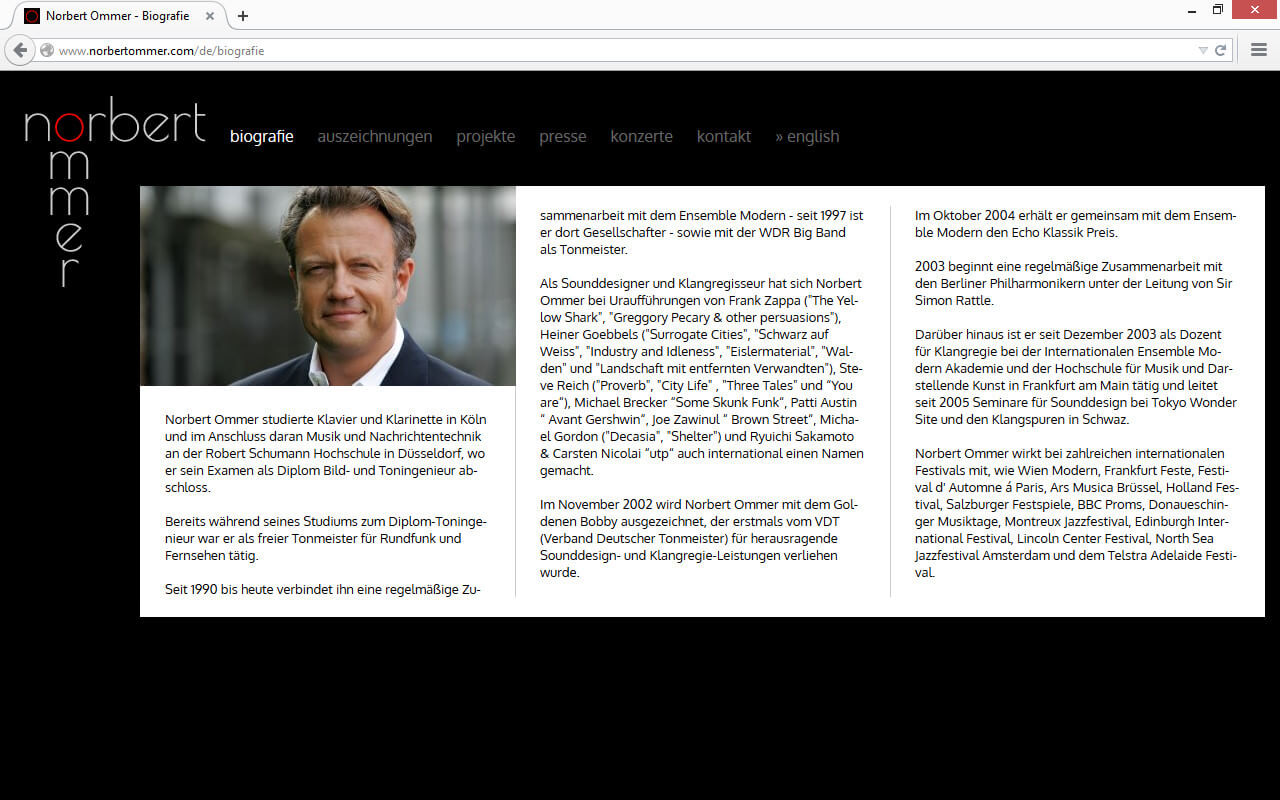Screen dimensions: 1280x800
Task: Click the paragraph starting 'Norbert Ommer studierte Klavier'
Action: pos(328,453)
